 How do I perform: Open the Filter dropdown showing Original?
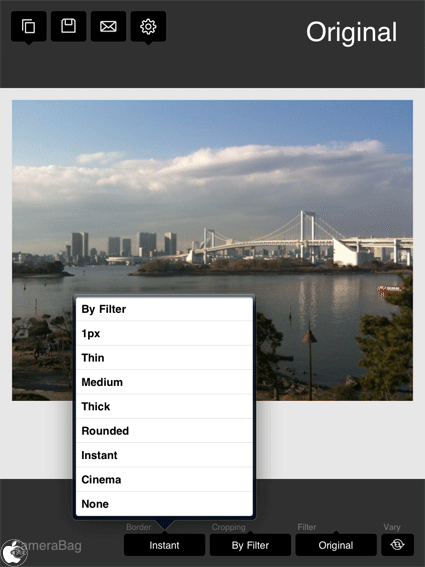(336, 545)
